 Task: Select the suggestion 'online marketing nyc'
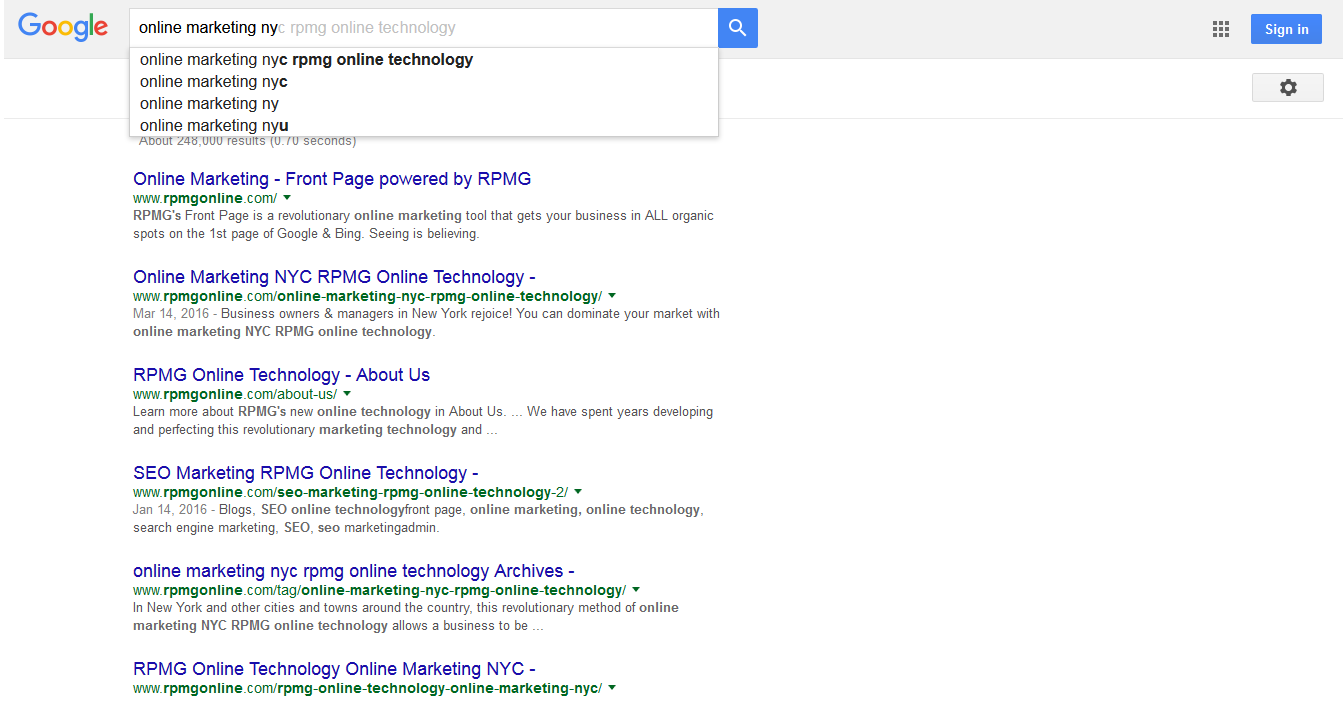[424, 81]
